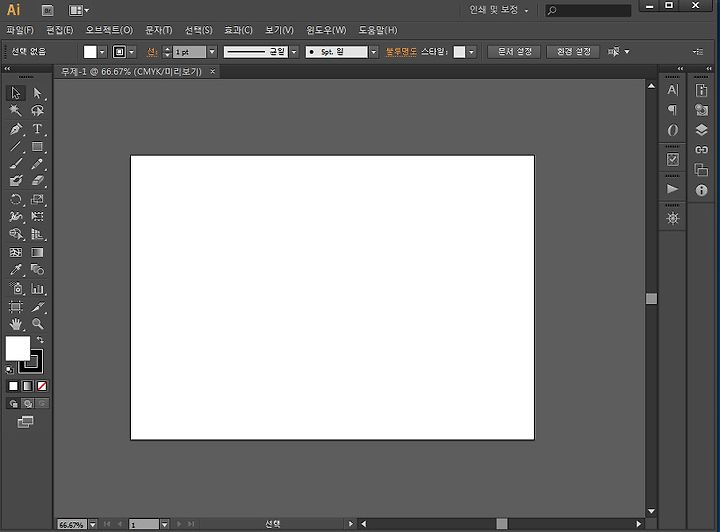Select the Column Graph tool
This screenshot has height=532, width=720.
(x=37, y=288)
